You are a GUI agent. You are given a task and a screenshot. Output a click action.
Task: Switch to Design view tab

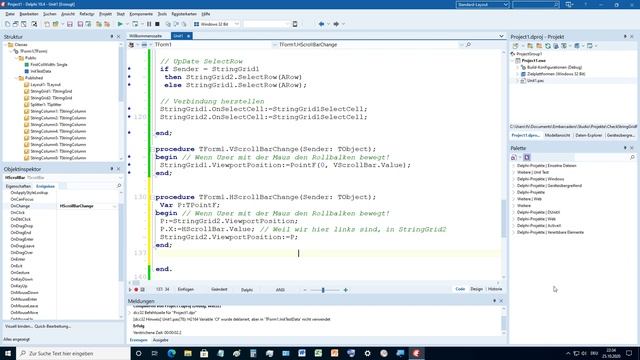[476, 289]
